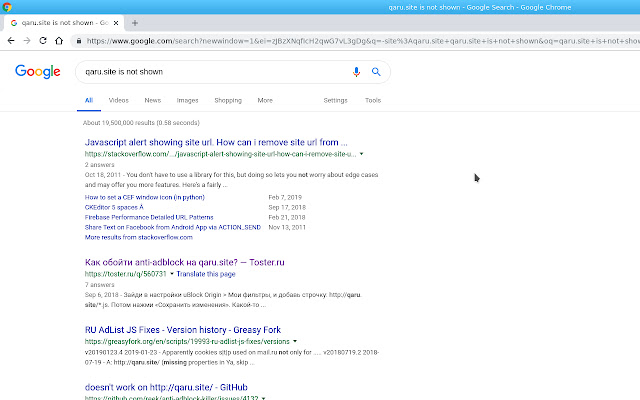The width and height of the screenshot is (640, 400).
Task: Click the Google logo
Action: tap(38, 72)
